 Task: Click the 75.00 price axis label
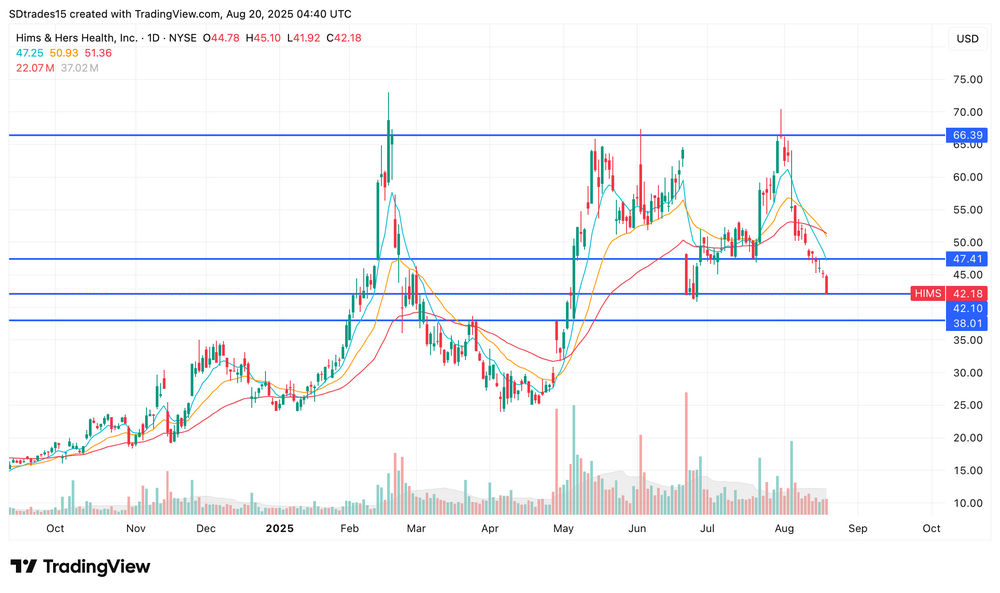pyautogui.click(x=967, y=80)
